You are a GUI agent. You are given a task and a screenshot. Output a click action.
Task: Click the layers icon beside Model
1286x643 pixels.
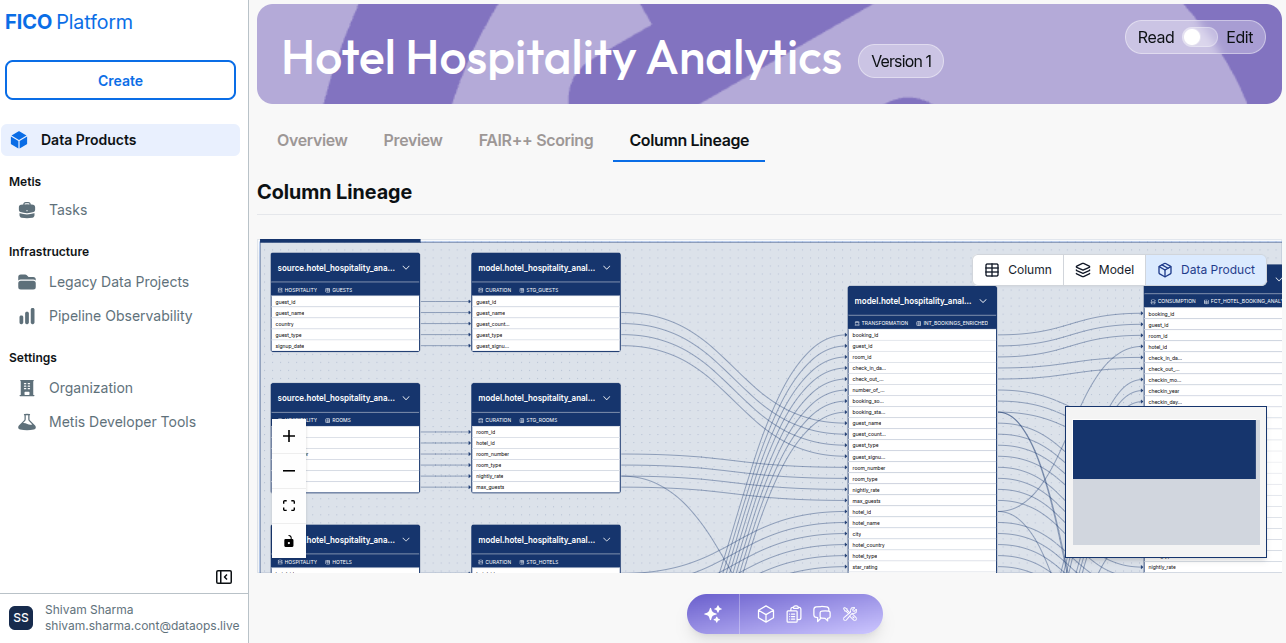pos(1083,270)
